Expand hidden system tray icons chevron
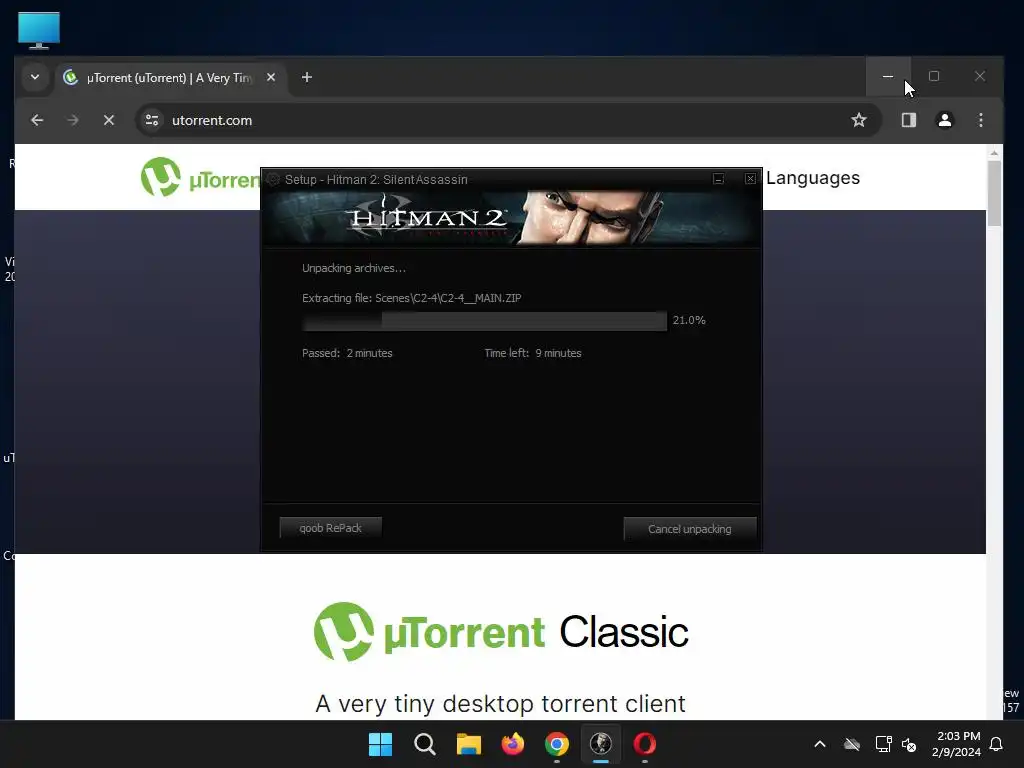The image size is (1024, 768). 820,744
